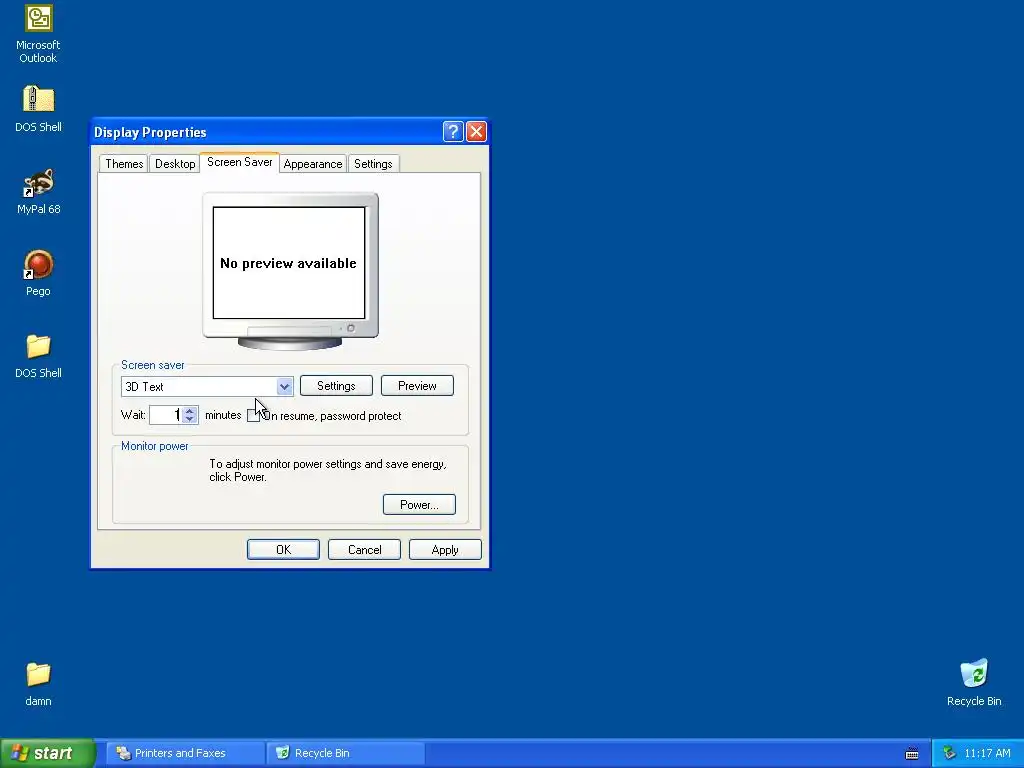Click the keyboard icon in taskbar
This screenshot has width=1024, height=768.
[x=912, y=754]
